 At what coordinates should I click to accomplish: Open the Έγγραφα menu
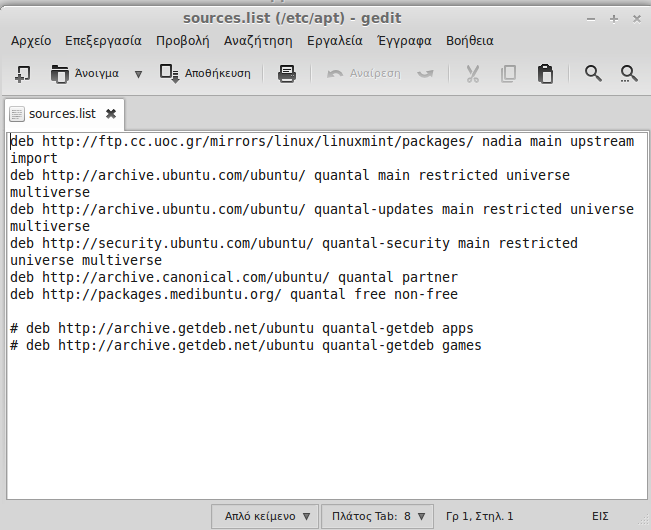point(404,41)
